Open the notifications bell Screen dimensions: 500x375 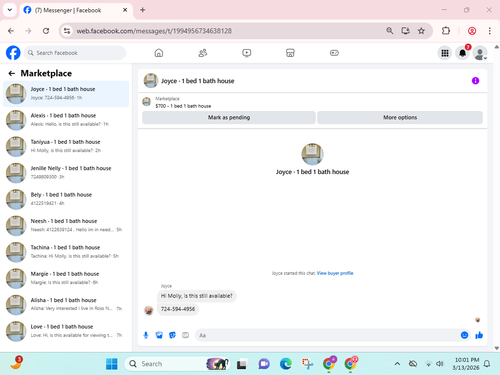(462, 53)
